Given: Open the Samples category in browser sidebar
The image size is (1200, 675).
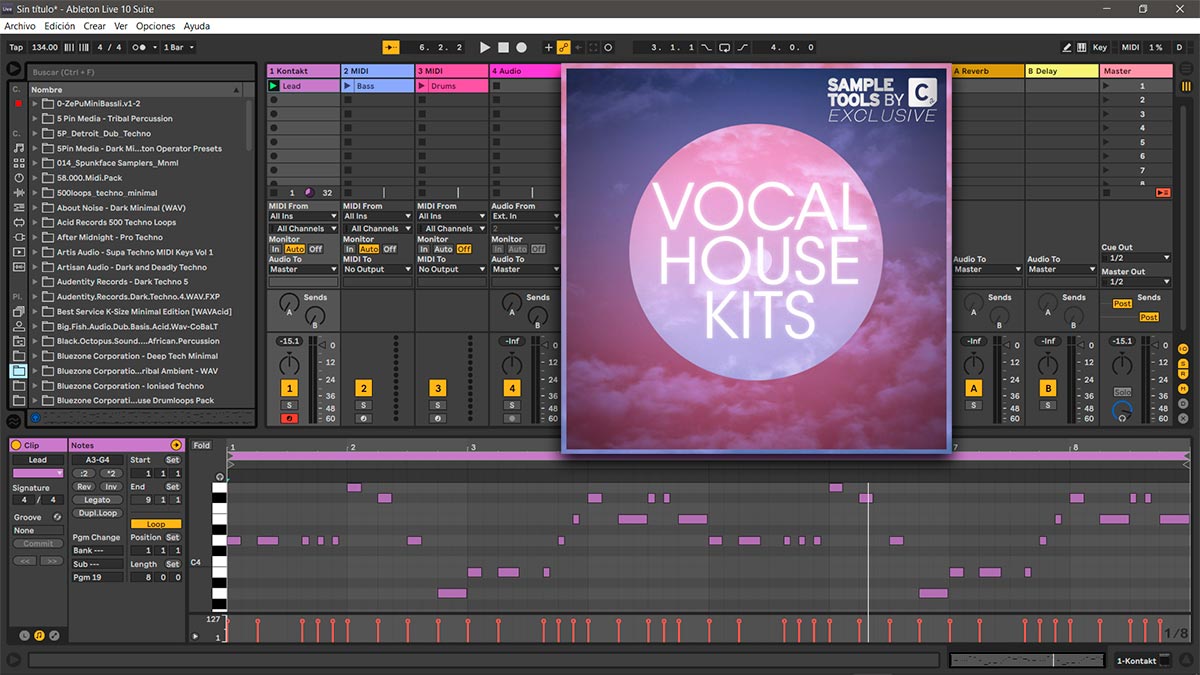Looking at the screenshot, I should point(19,267).
